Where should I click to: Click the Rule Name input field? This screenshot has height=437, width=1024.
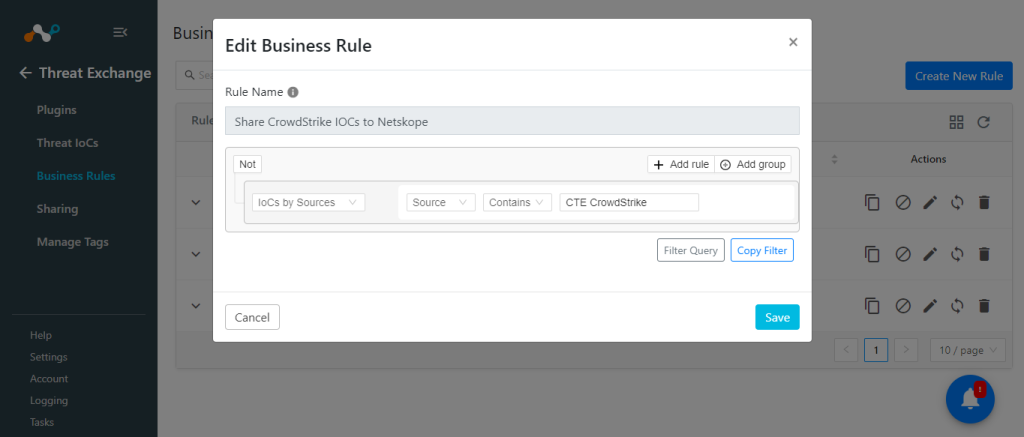pyautogui.click(x=512, y=121)
